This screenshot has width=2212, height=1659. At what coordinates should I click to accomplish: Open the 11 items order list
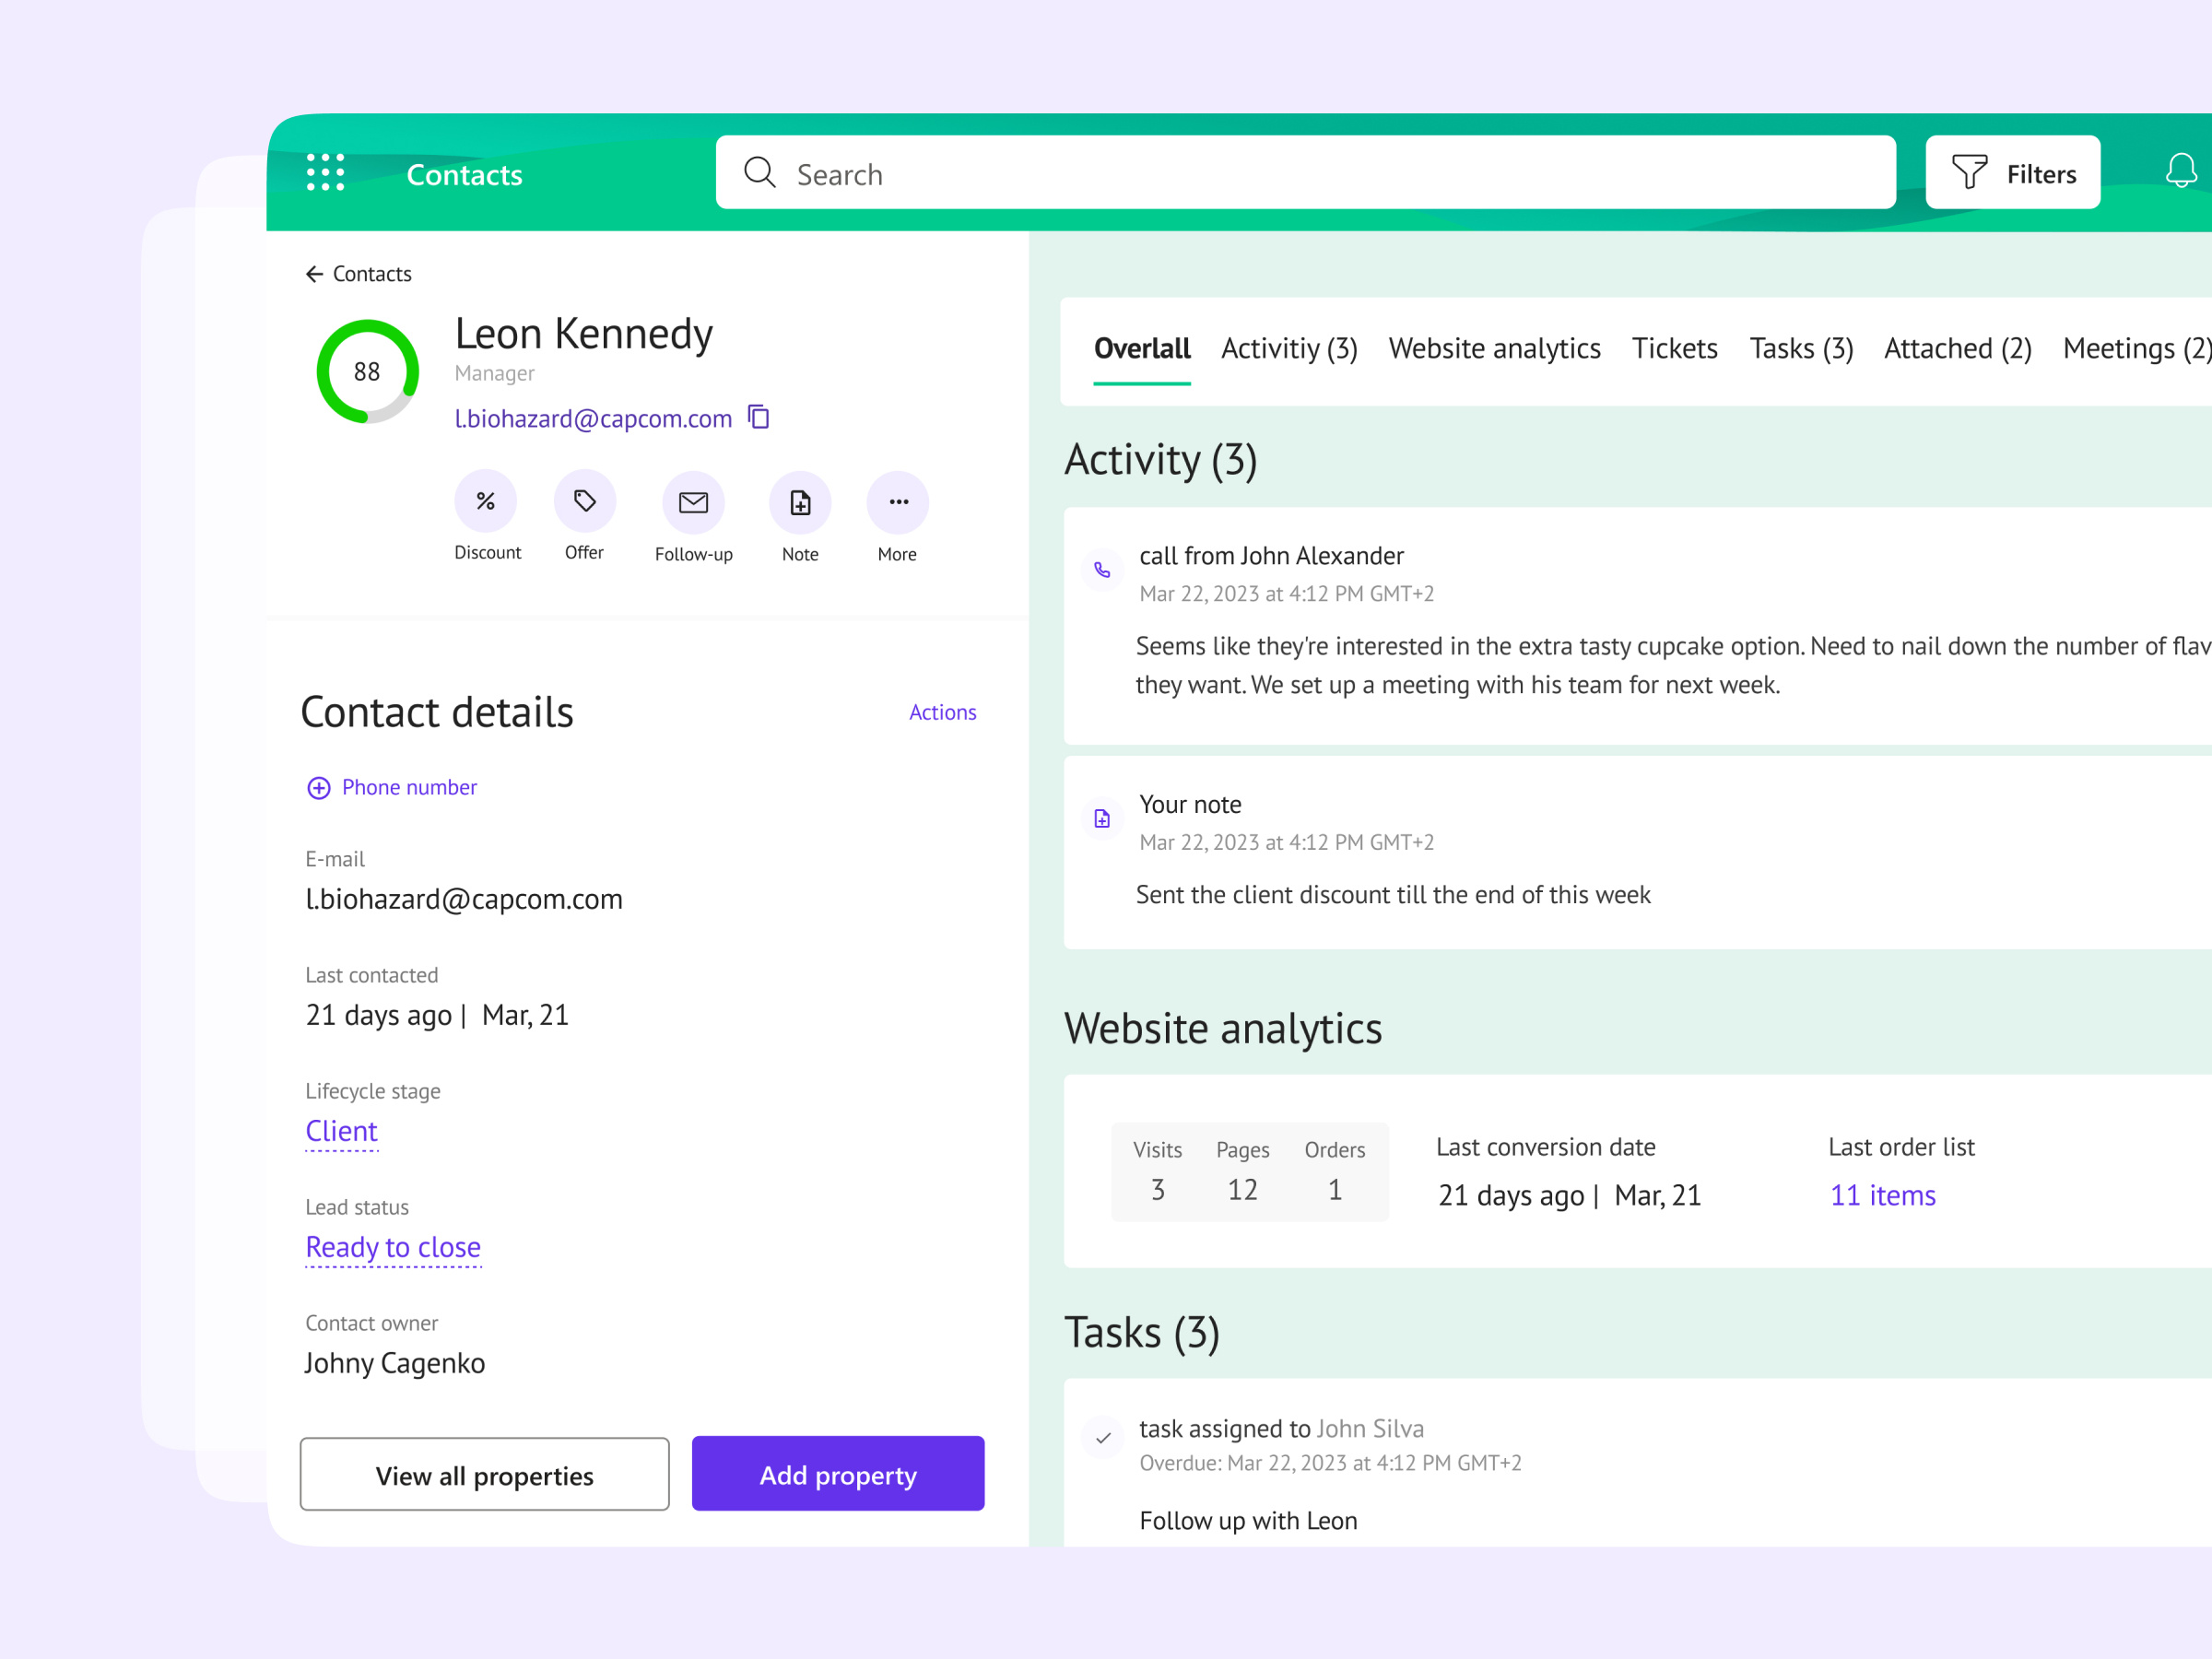1882,1195
